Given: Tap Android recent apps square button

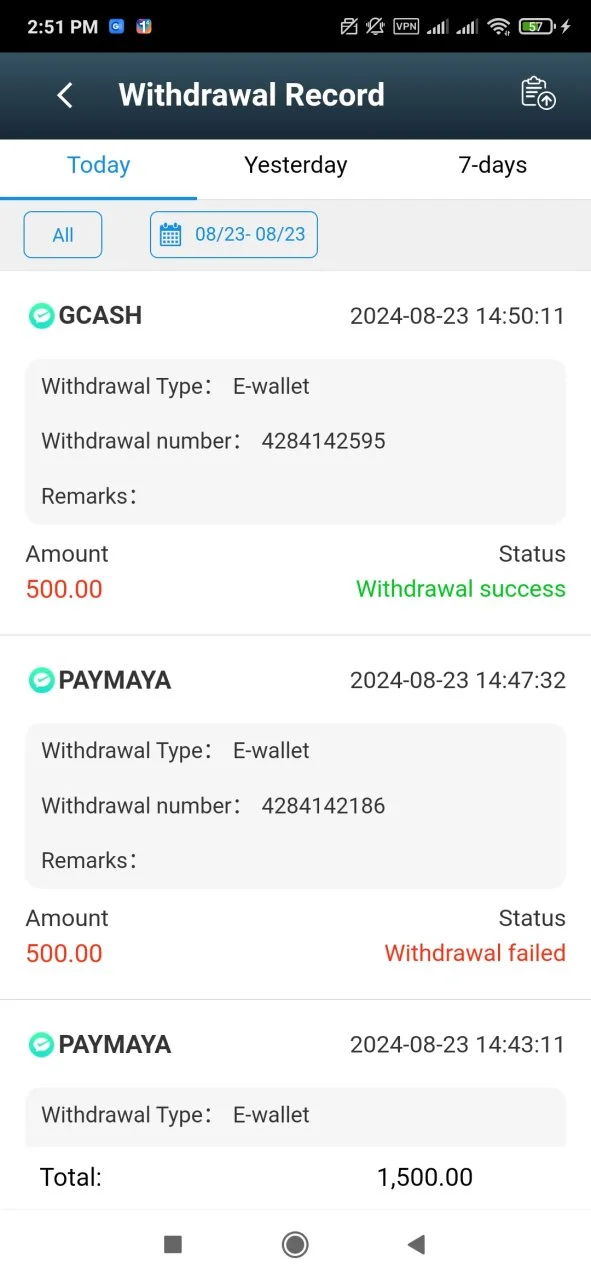Looking at the screenshot, I should pos(173,1244).
